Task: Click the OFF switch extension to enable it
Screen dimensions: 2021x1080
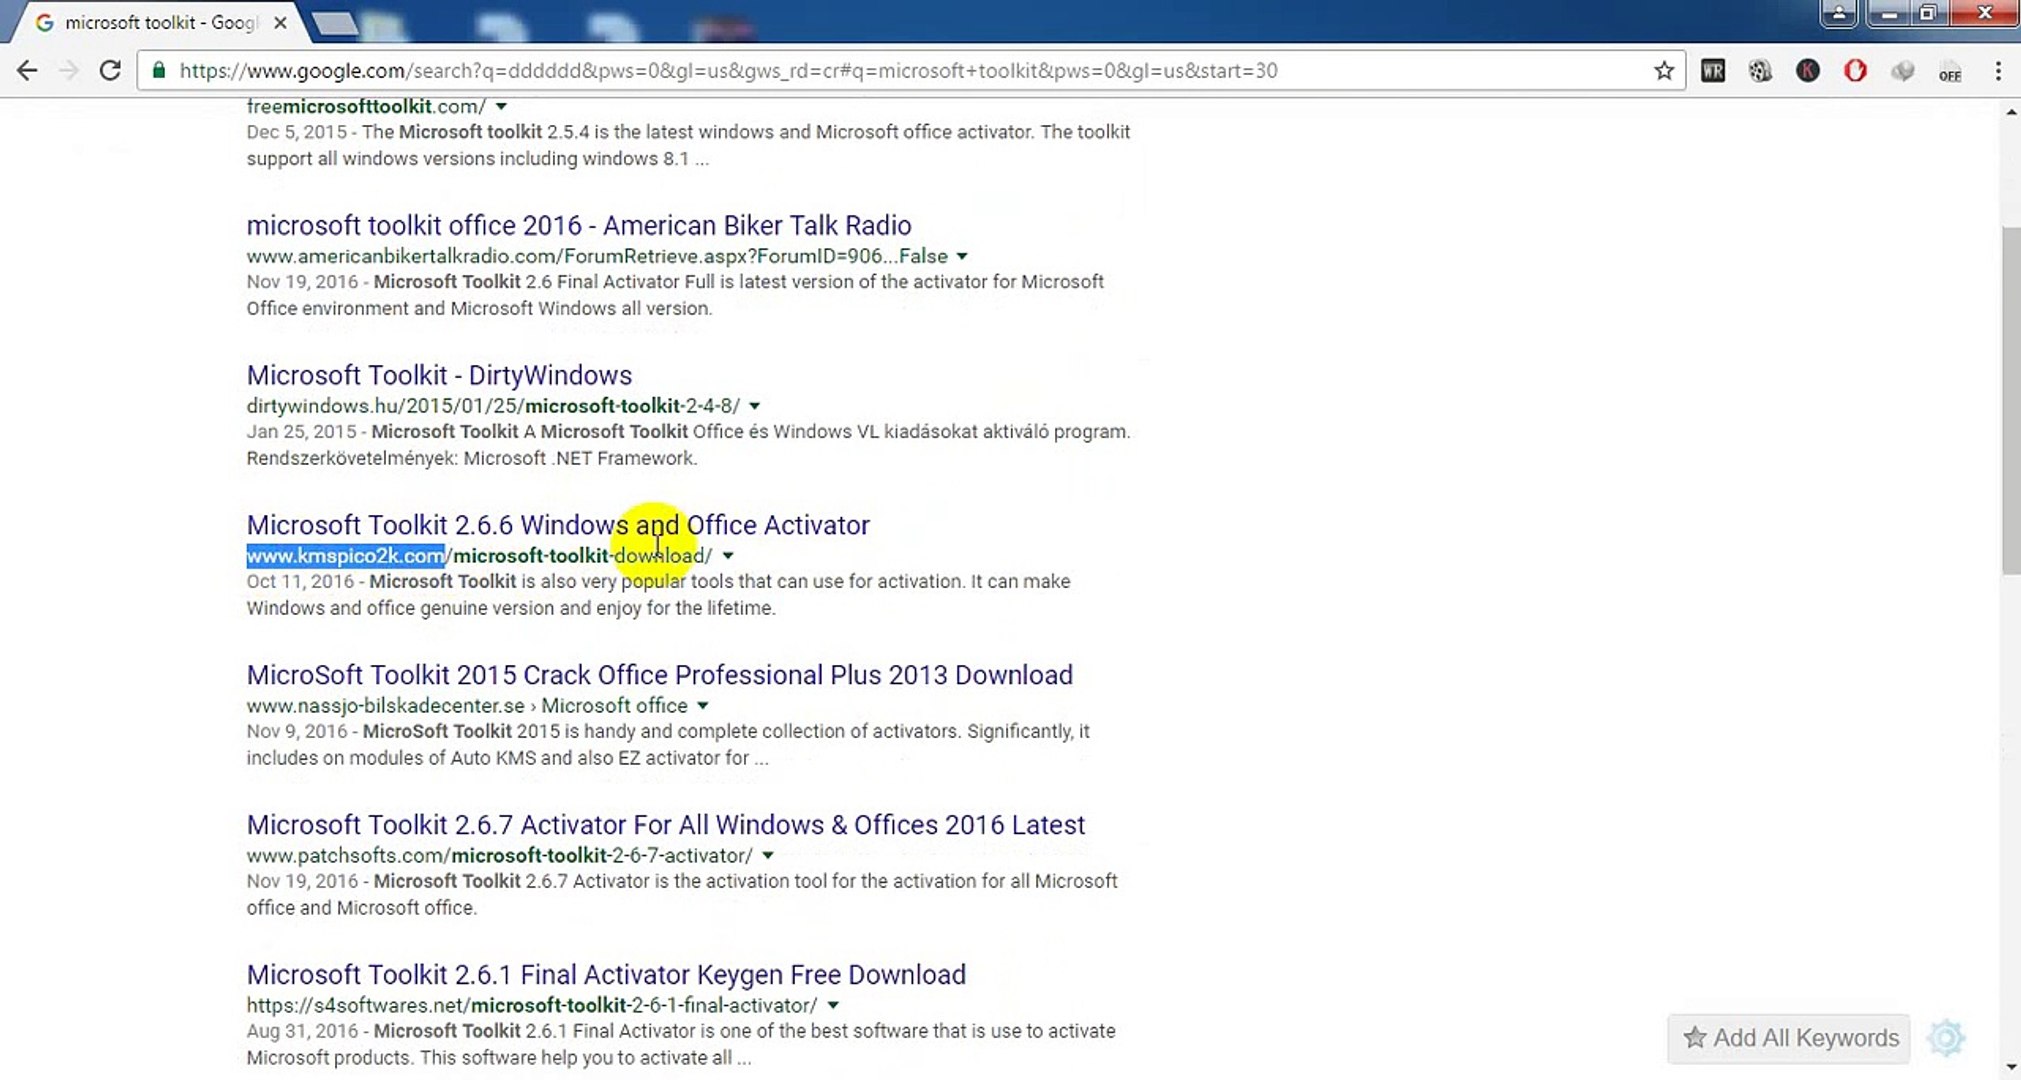Action: point(1950,71)
